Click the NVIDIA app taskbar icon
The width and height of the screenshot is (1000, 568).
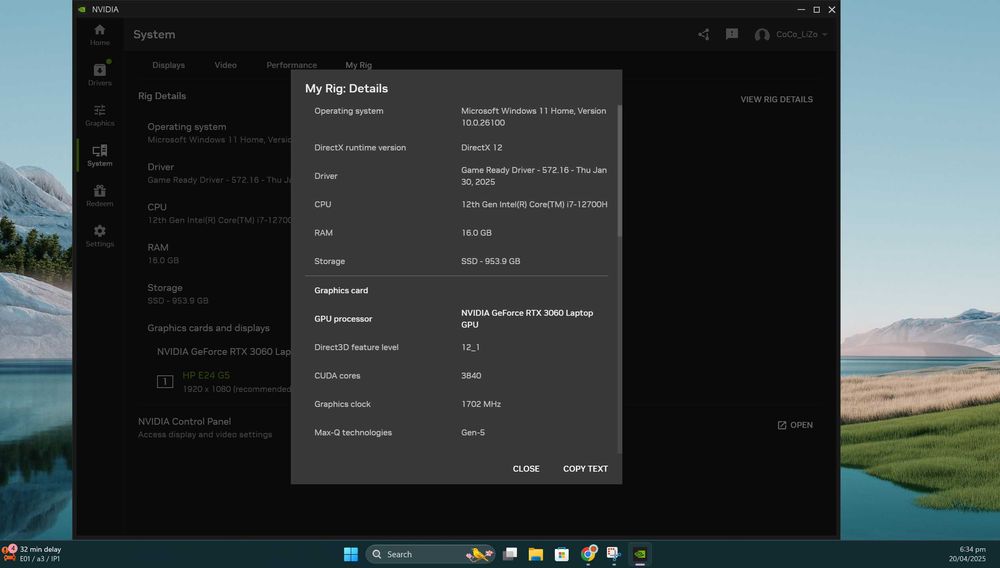[x=640, y=554]
